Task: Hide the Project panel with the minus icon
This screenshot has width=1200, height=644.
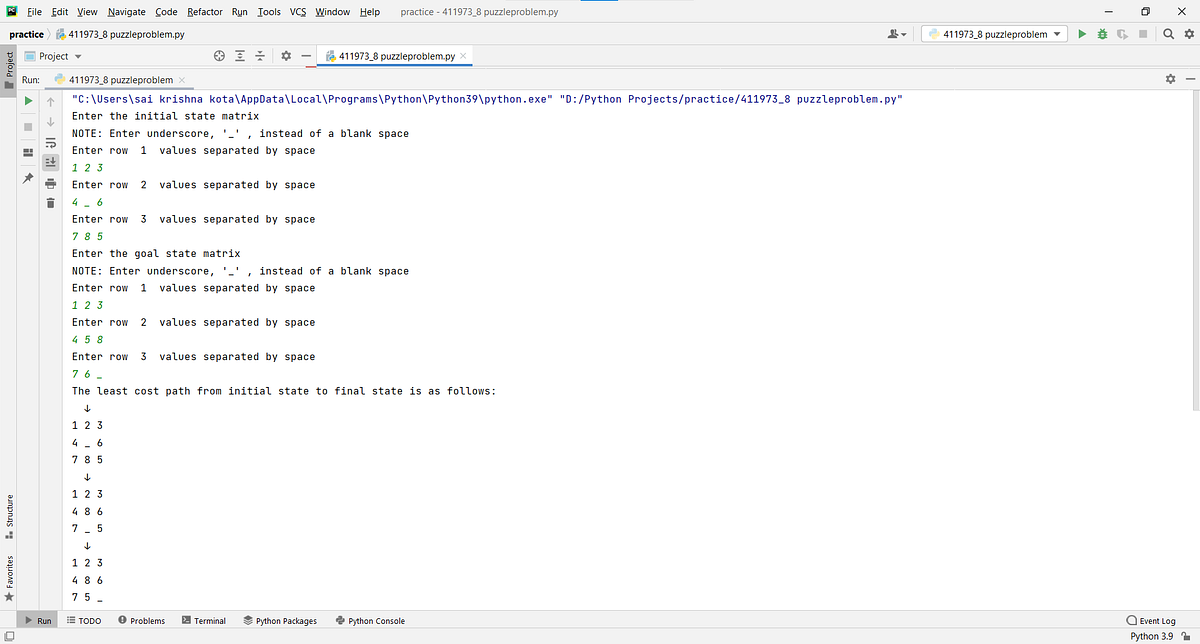Action: [307, 56]
